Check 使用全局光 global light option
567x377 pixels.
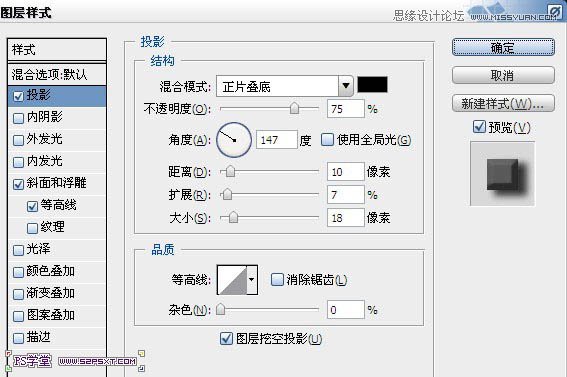pyautogui.click(x=327, y=140)
